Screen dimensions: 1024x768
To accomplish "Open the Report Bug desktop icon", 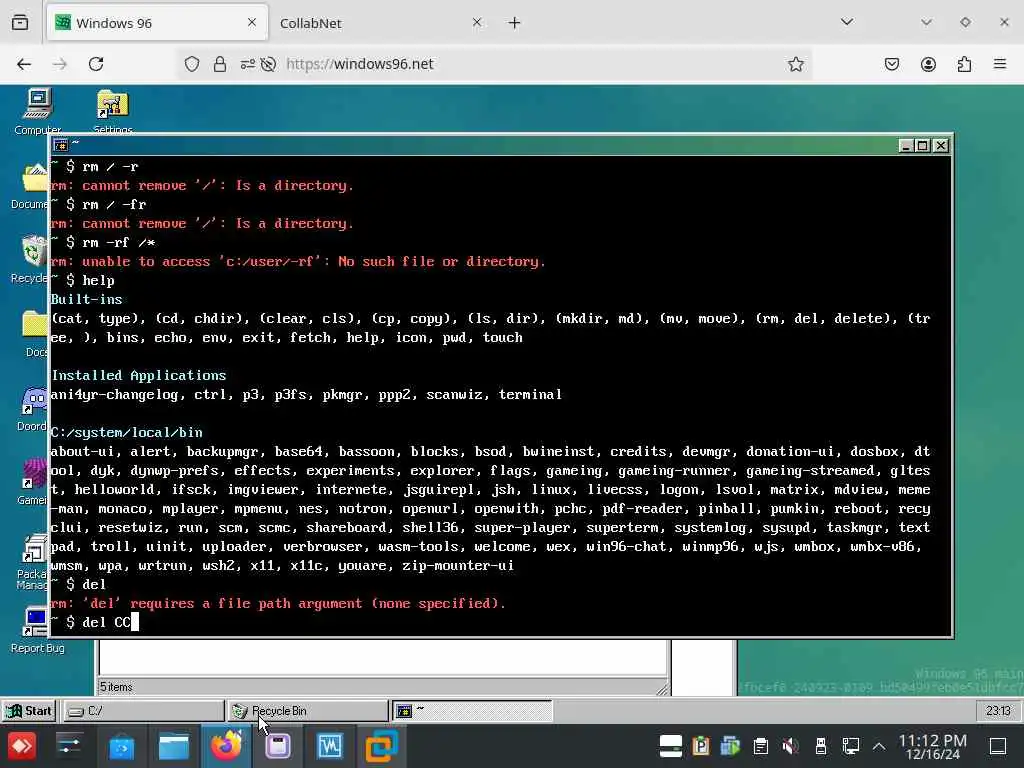I will click(x=37, y=630).
